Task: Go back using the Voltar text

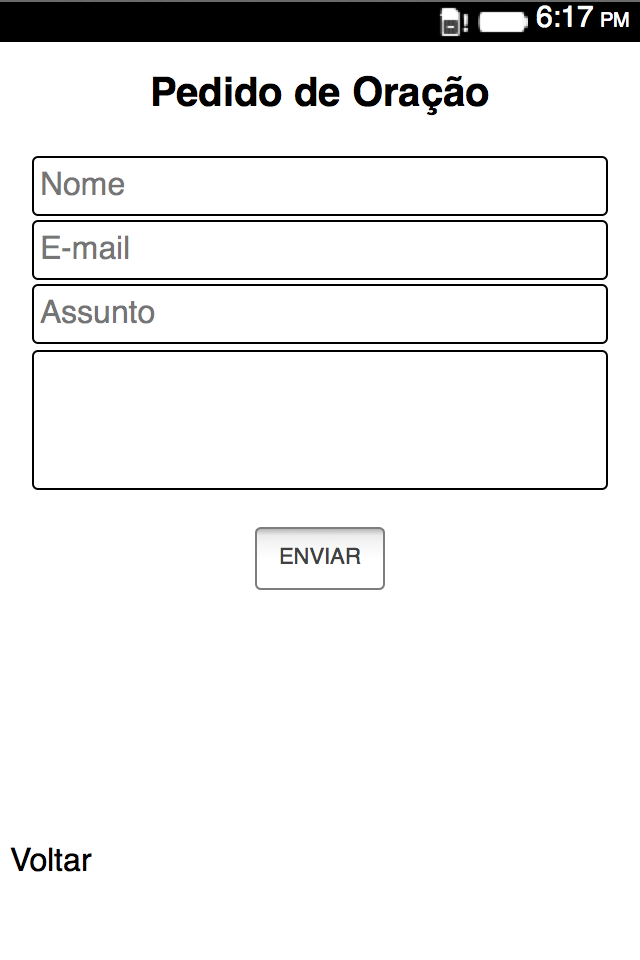Action: (51, 860)
